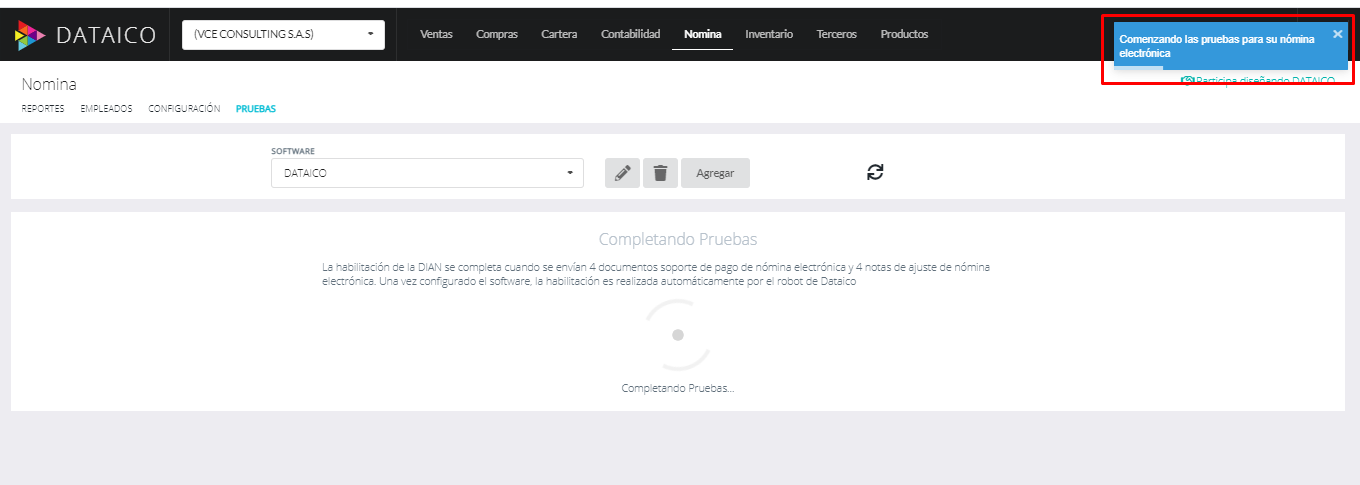
Task: Open the Contabilidad menu
Action: point(630,34)
